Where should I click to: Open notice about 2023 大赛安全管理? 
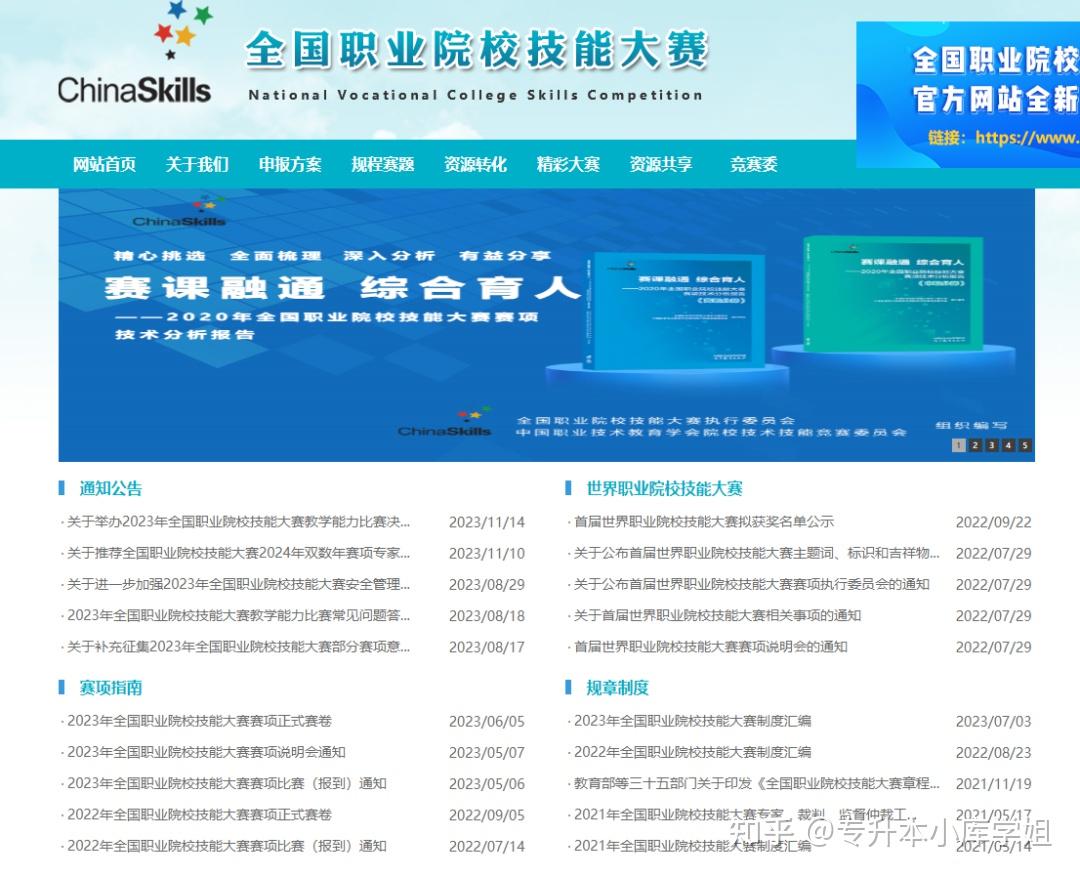(x=238, y=584)
